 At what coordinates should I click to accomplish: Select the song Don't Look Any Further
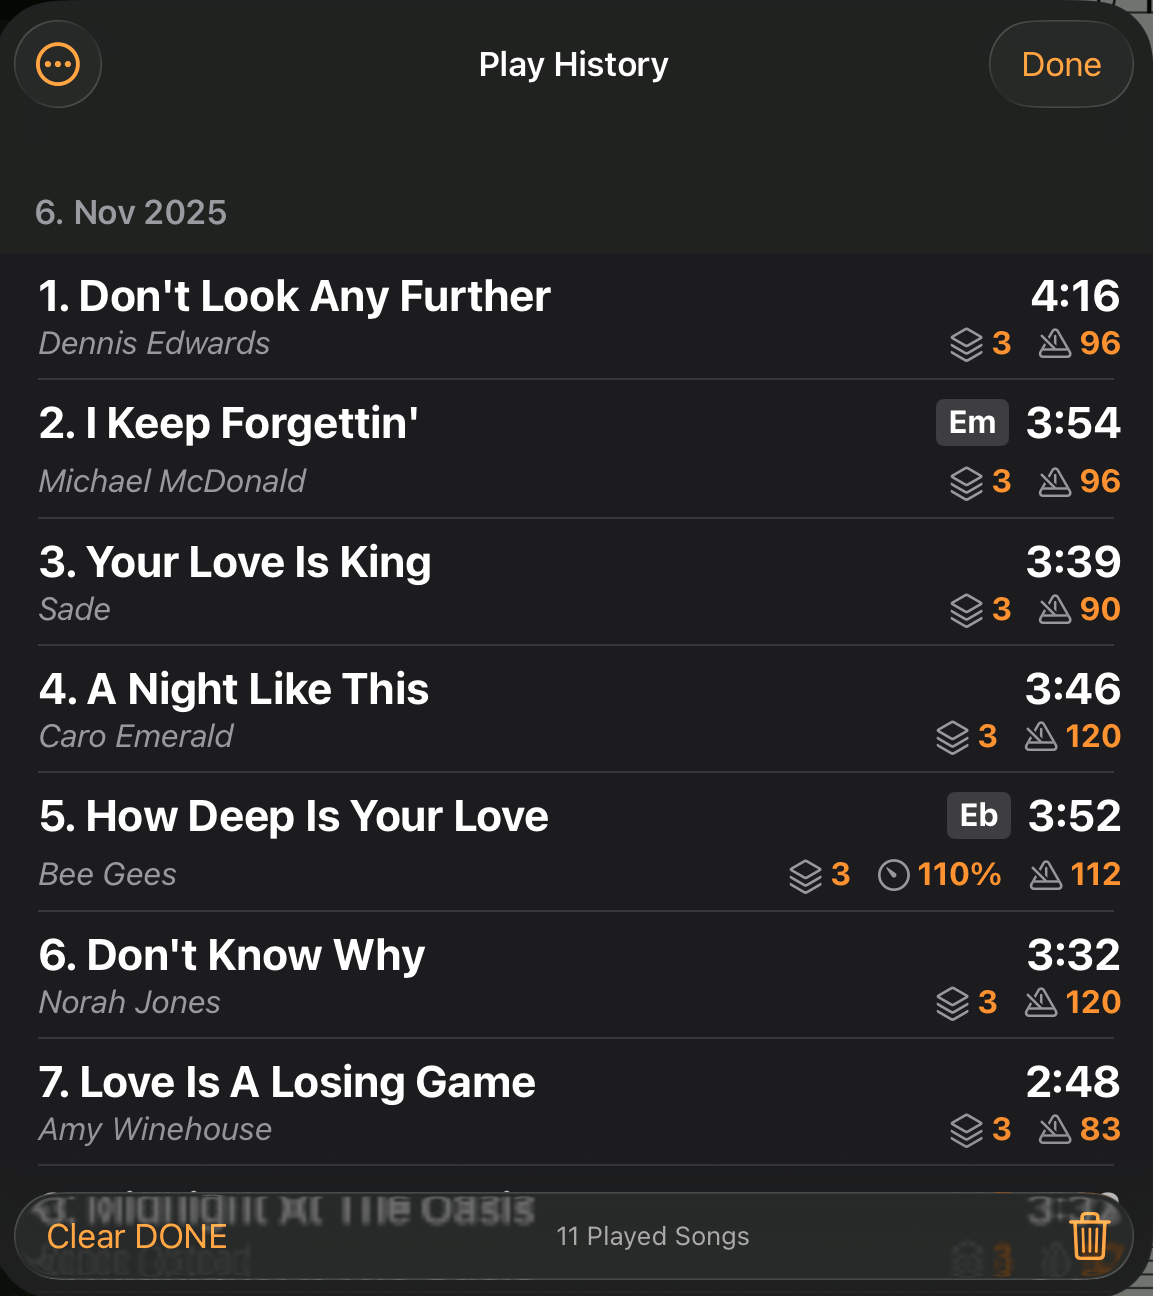click(579, 317)
